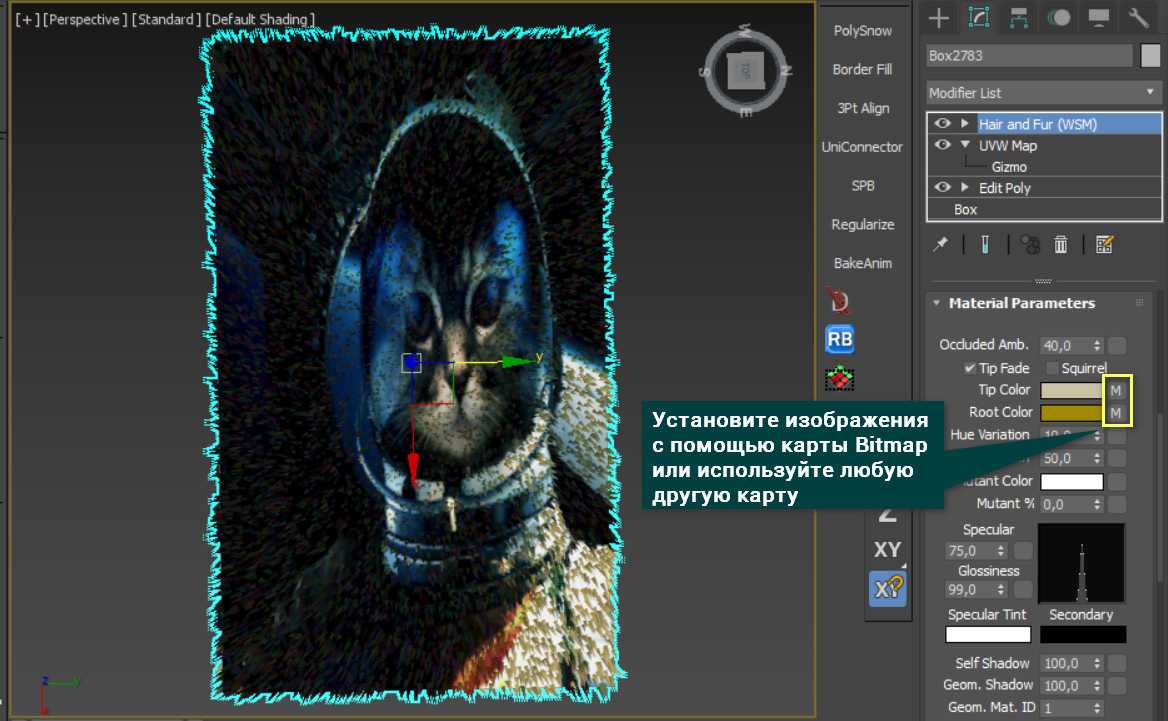Click the blue RB script icon
Image resolution: width=1168 pixels, height=721 pixels.
click(x=839, y=339)
